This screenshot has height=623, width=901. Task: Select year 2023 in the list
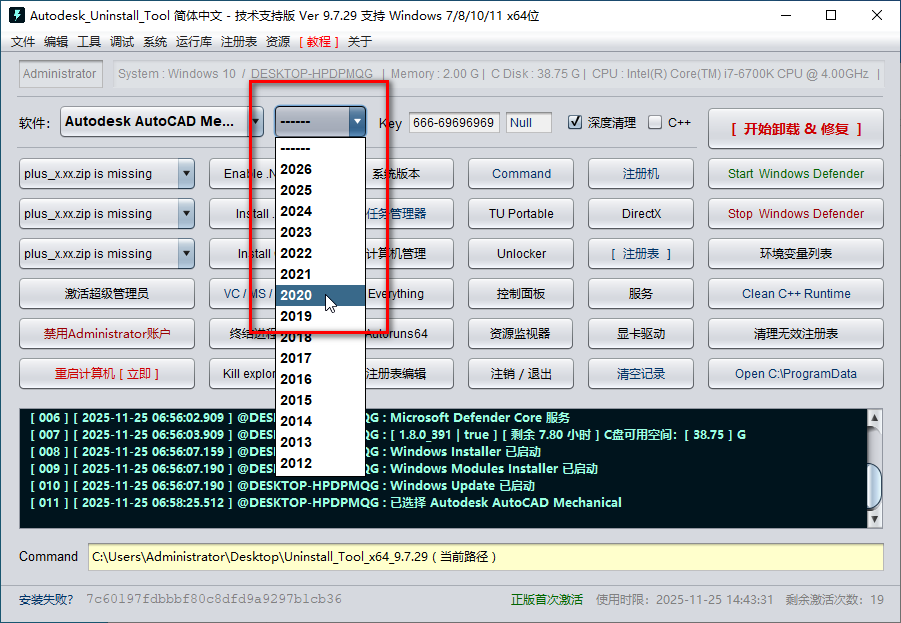[320, 232]
